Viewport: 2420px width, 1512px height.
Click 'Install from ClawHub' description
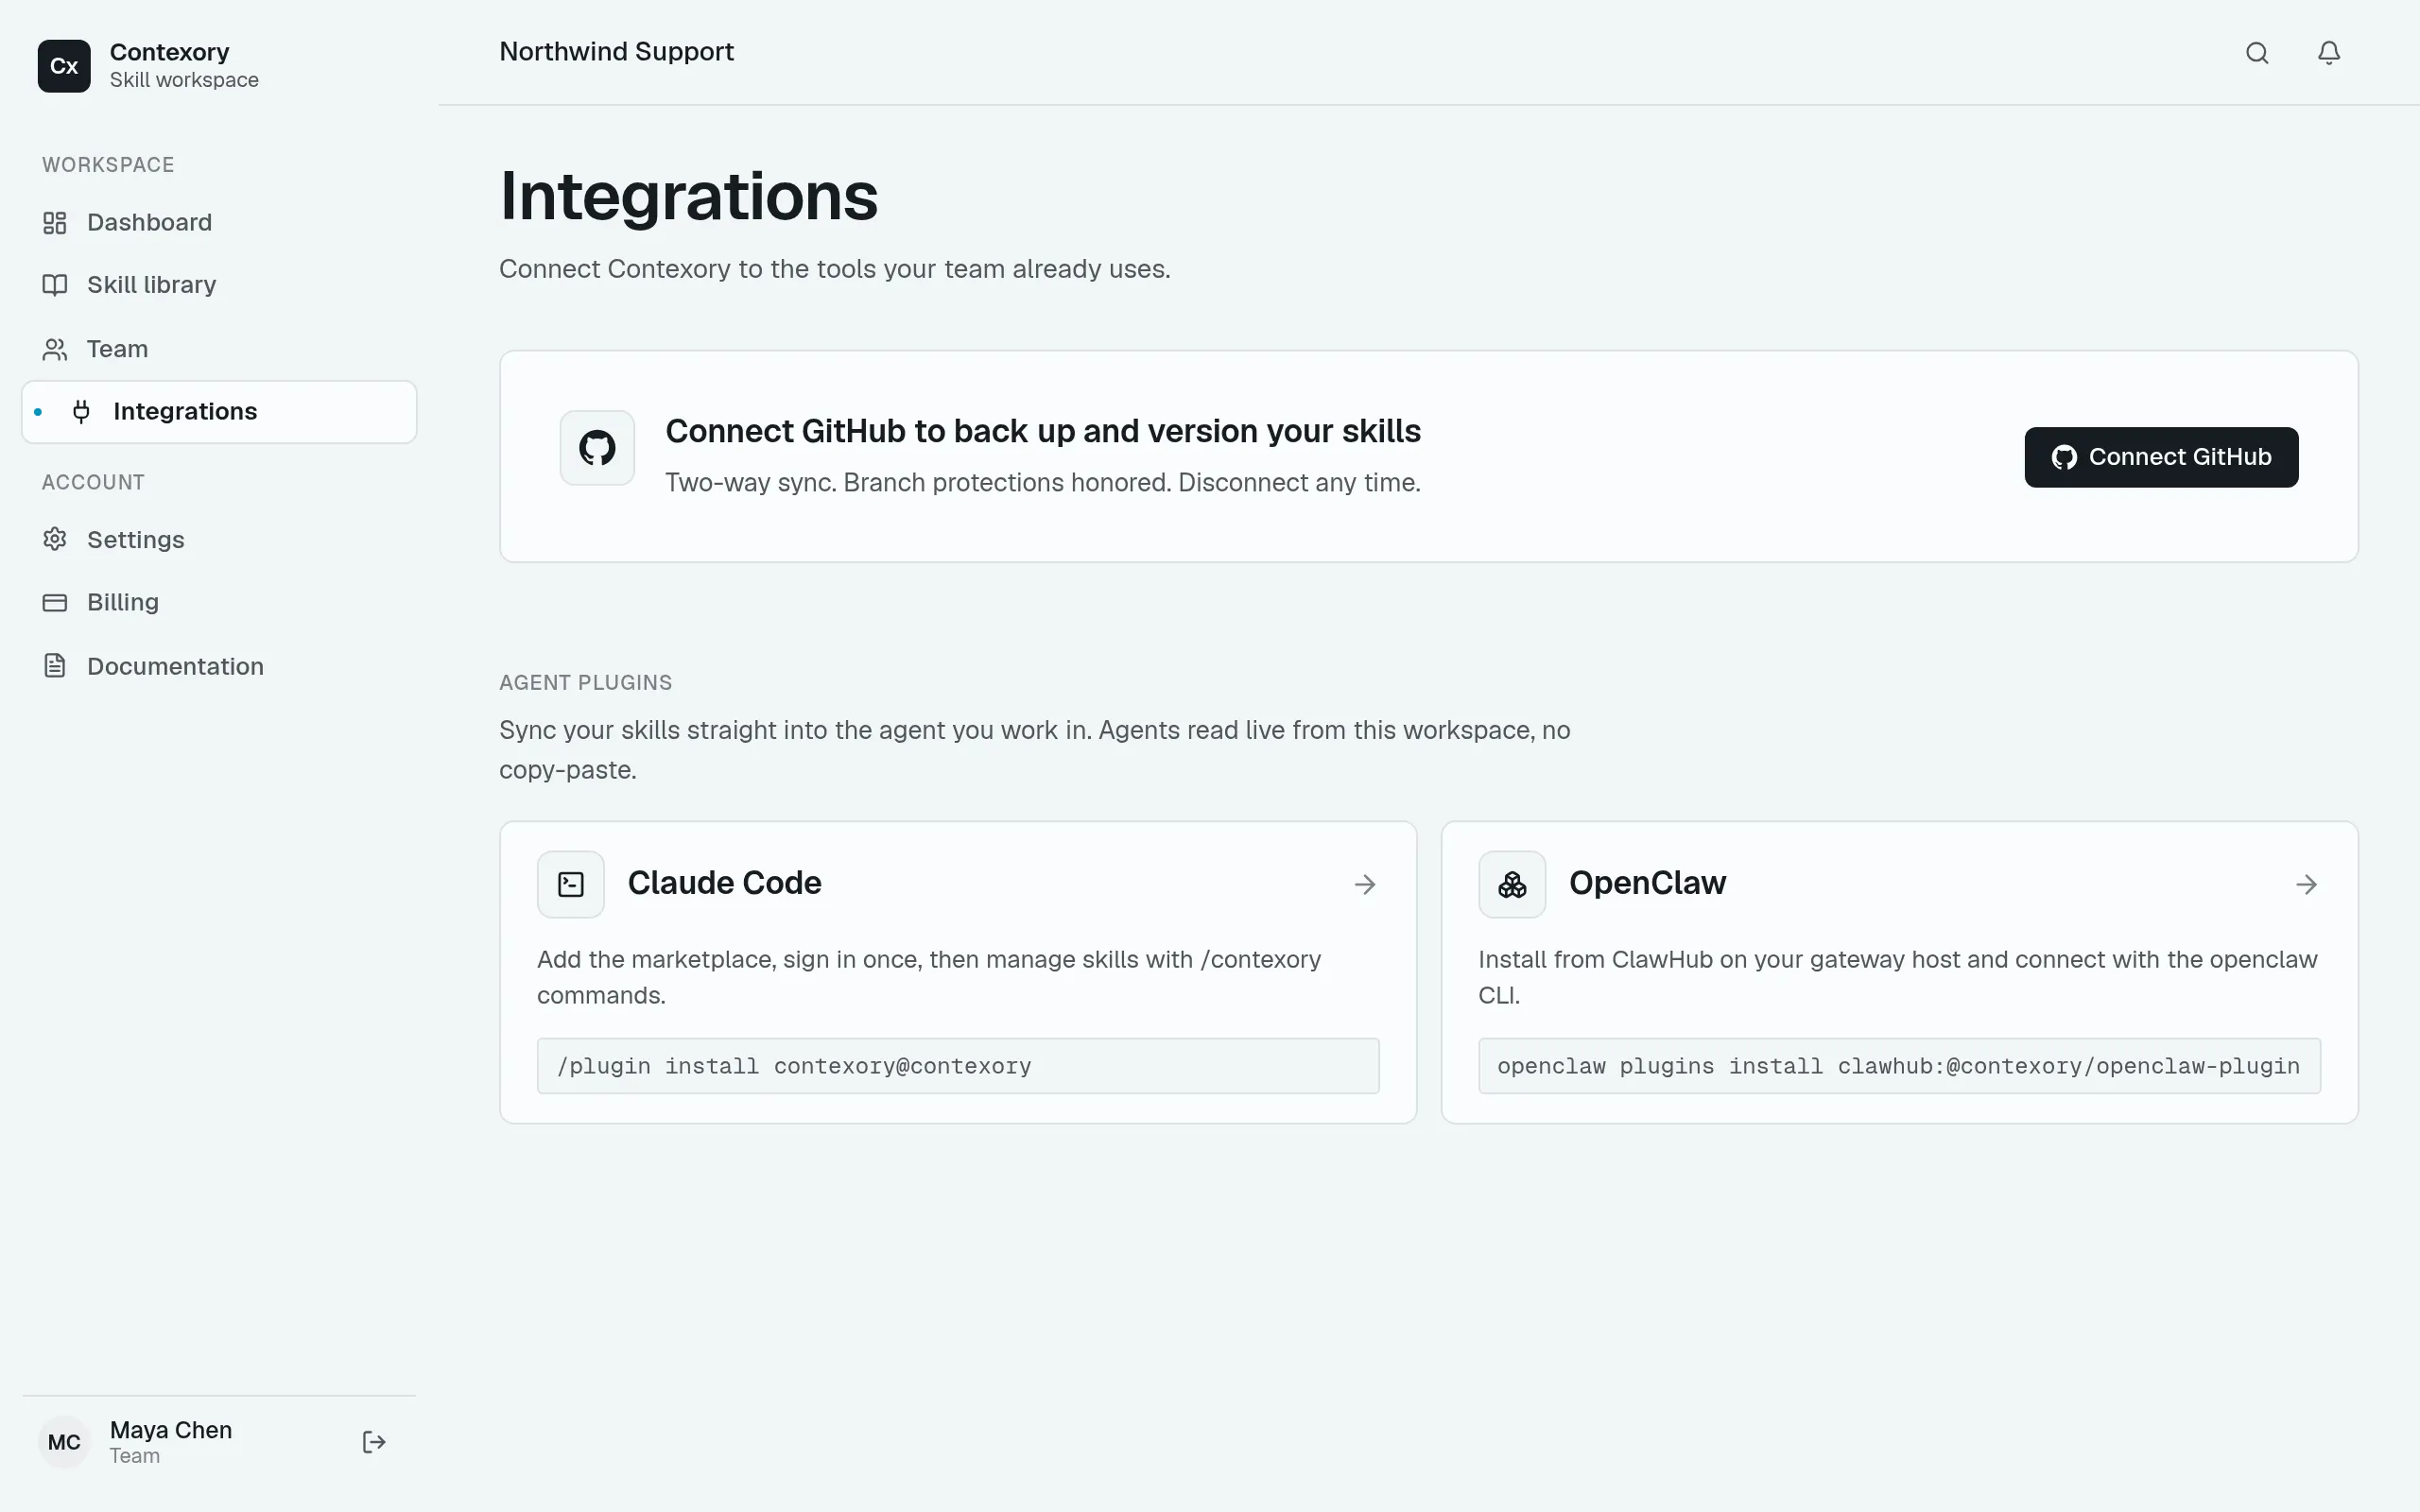tap(1898, 977)
